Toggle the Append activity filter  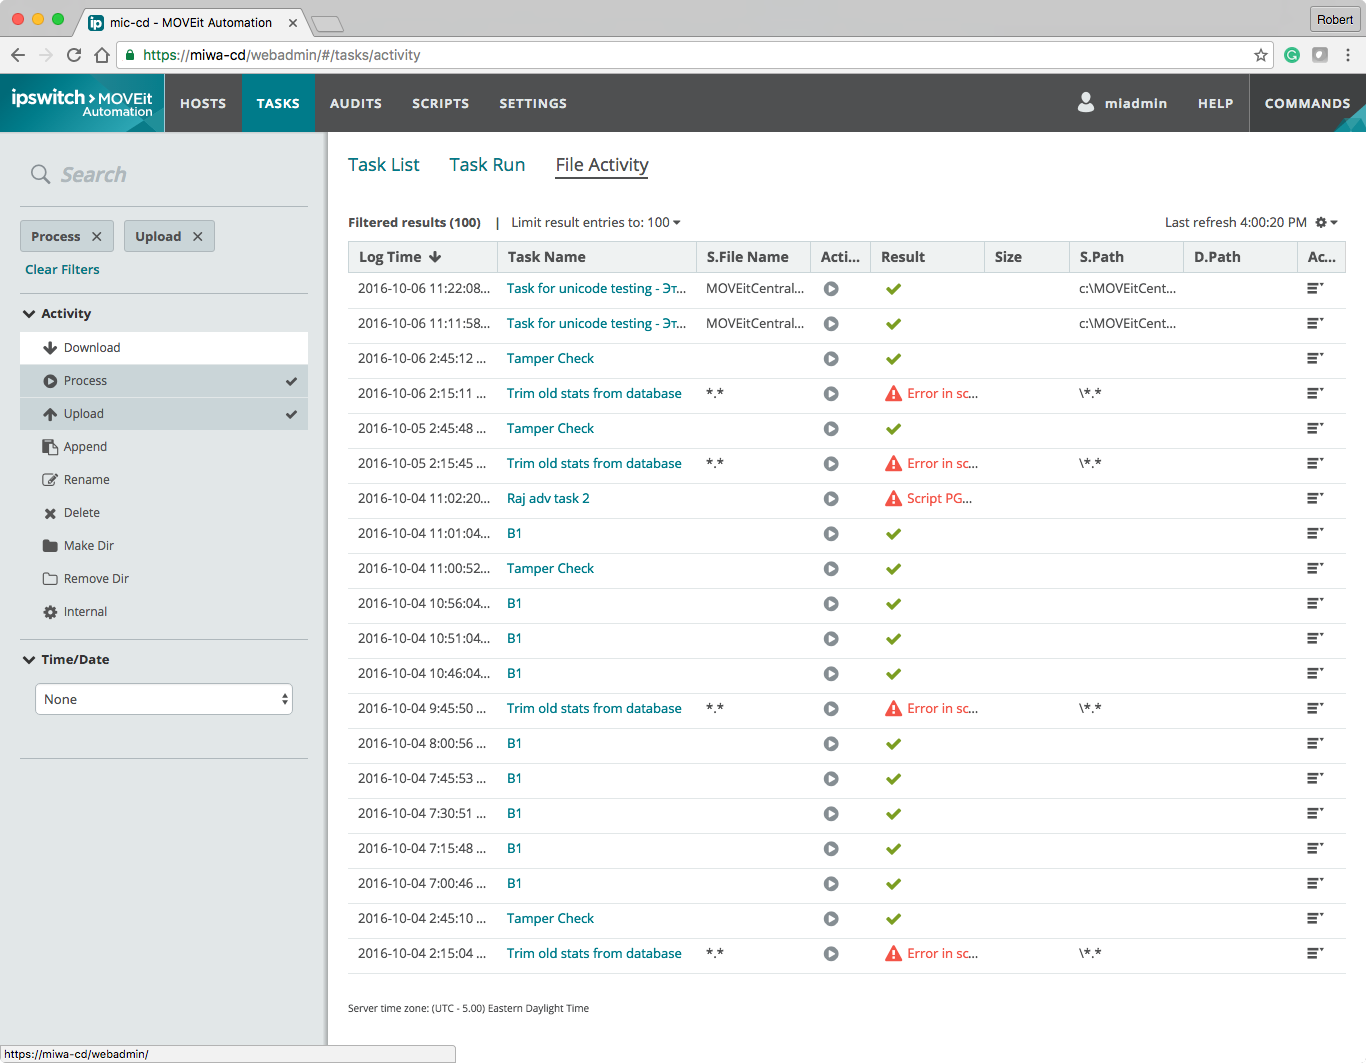164,447
